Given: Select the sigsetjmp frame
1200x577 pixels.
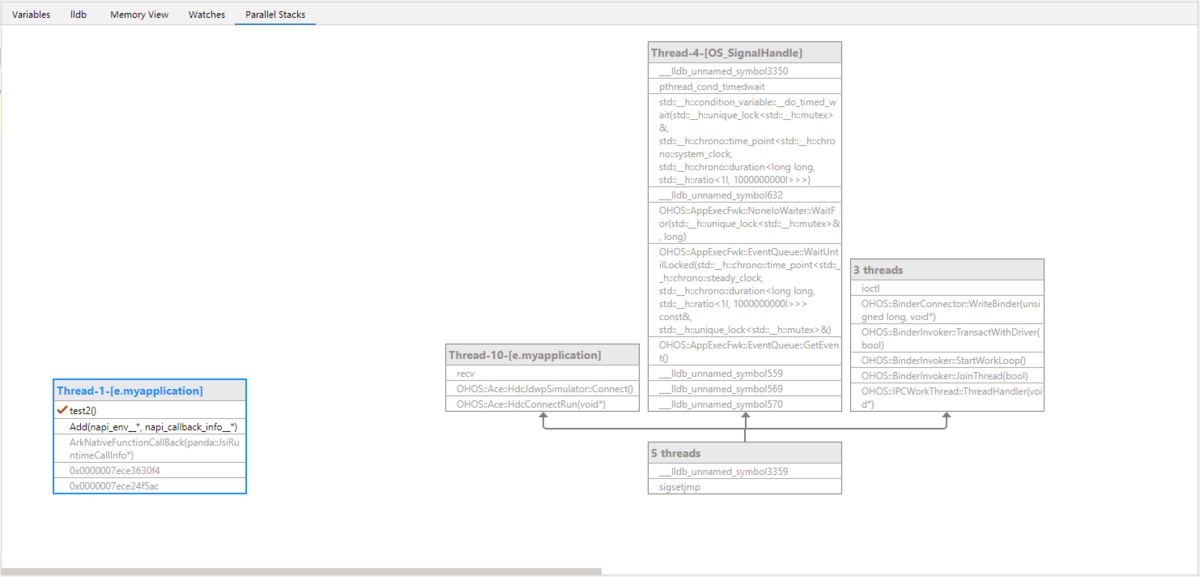Looking at the screenshot, I should point(681,487).
